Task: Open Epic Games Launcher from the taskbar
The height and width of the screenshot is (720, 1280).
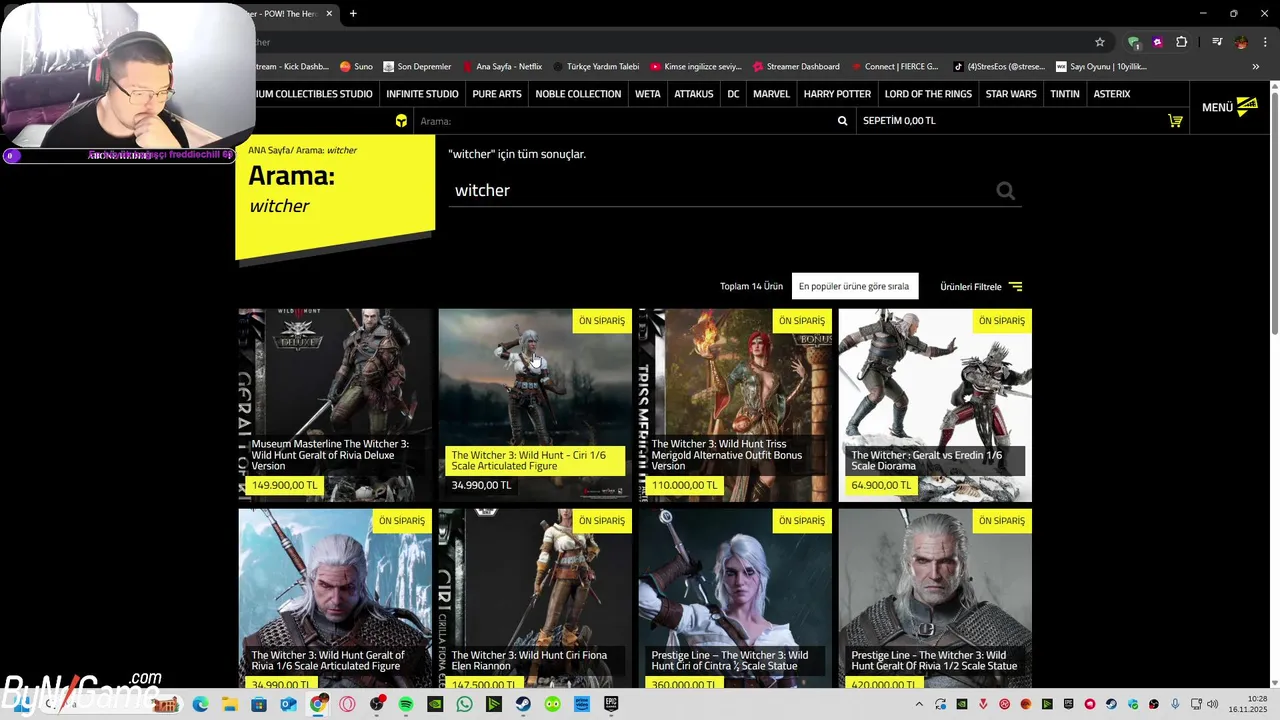Action: pyautogui.click(x=611, y=704)
